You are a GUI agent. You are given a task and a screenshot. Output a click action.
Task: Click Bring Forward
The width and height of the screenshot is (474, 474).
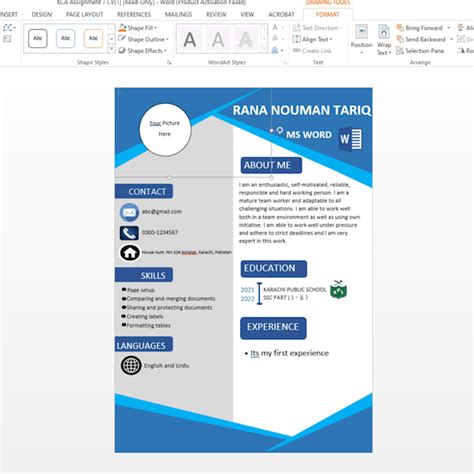(420, 28)
